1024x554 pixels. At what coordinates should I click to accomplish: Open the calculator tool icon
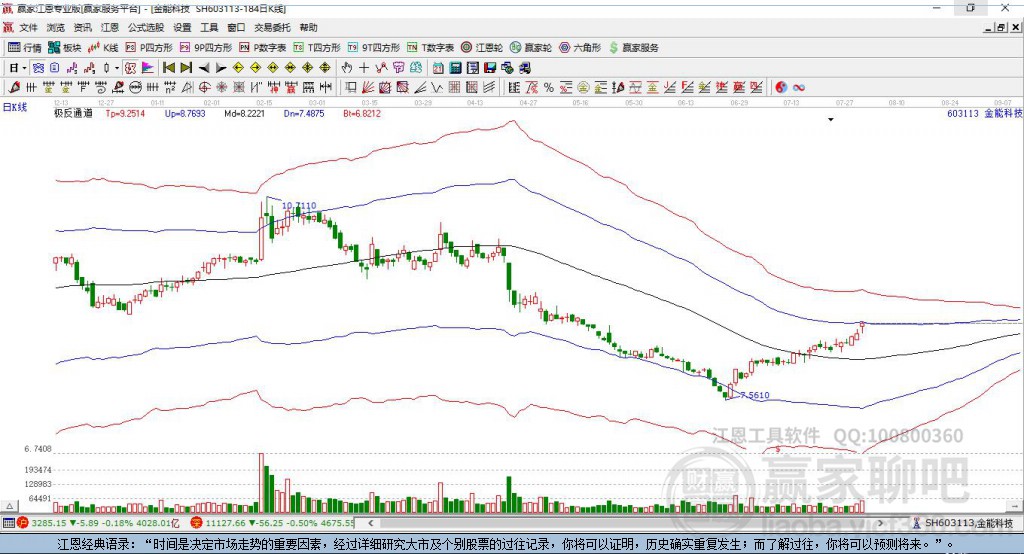[x=455, y=68]
